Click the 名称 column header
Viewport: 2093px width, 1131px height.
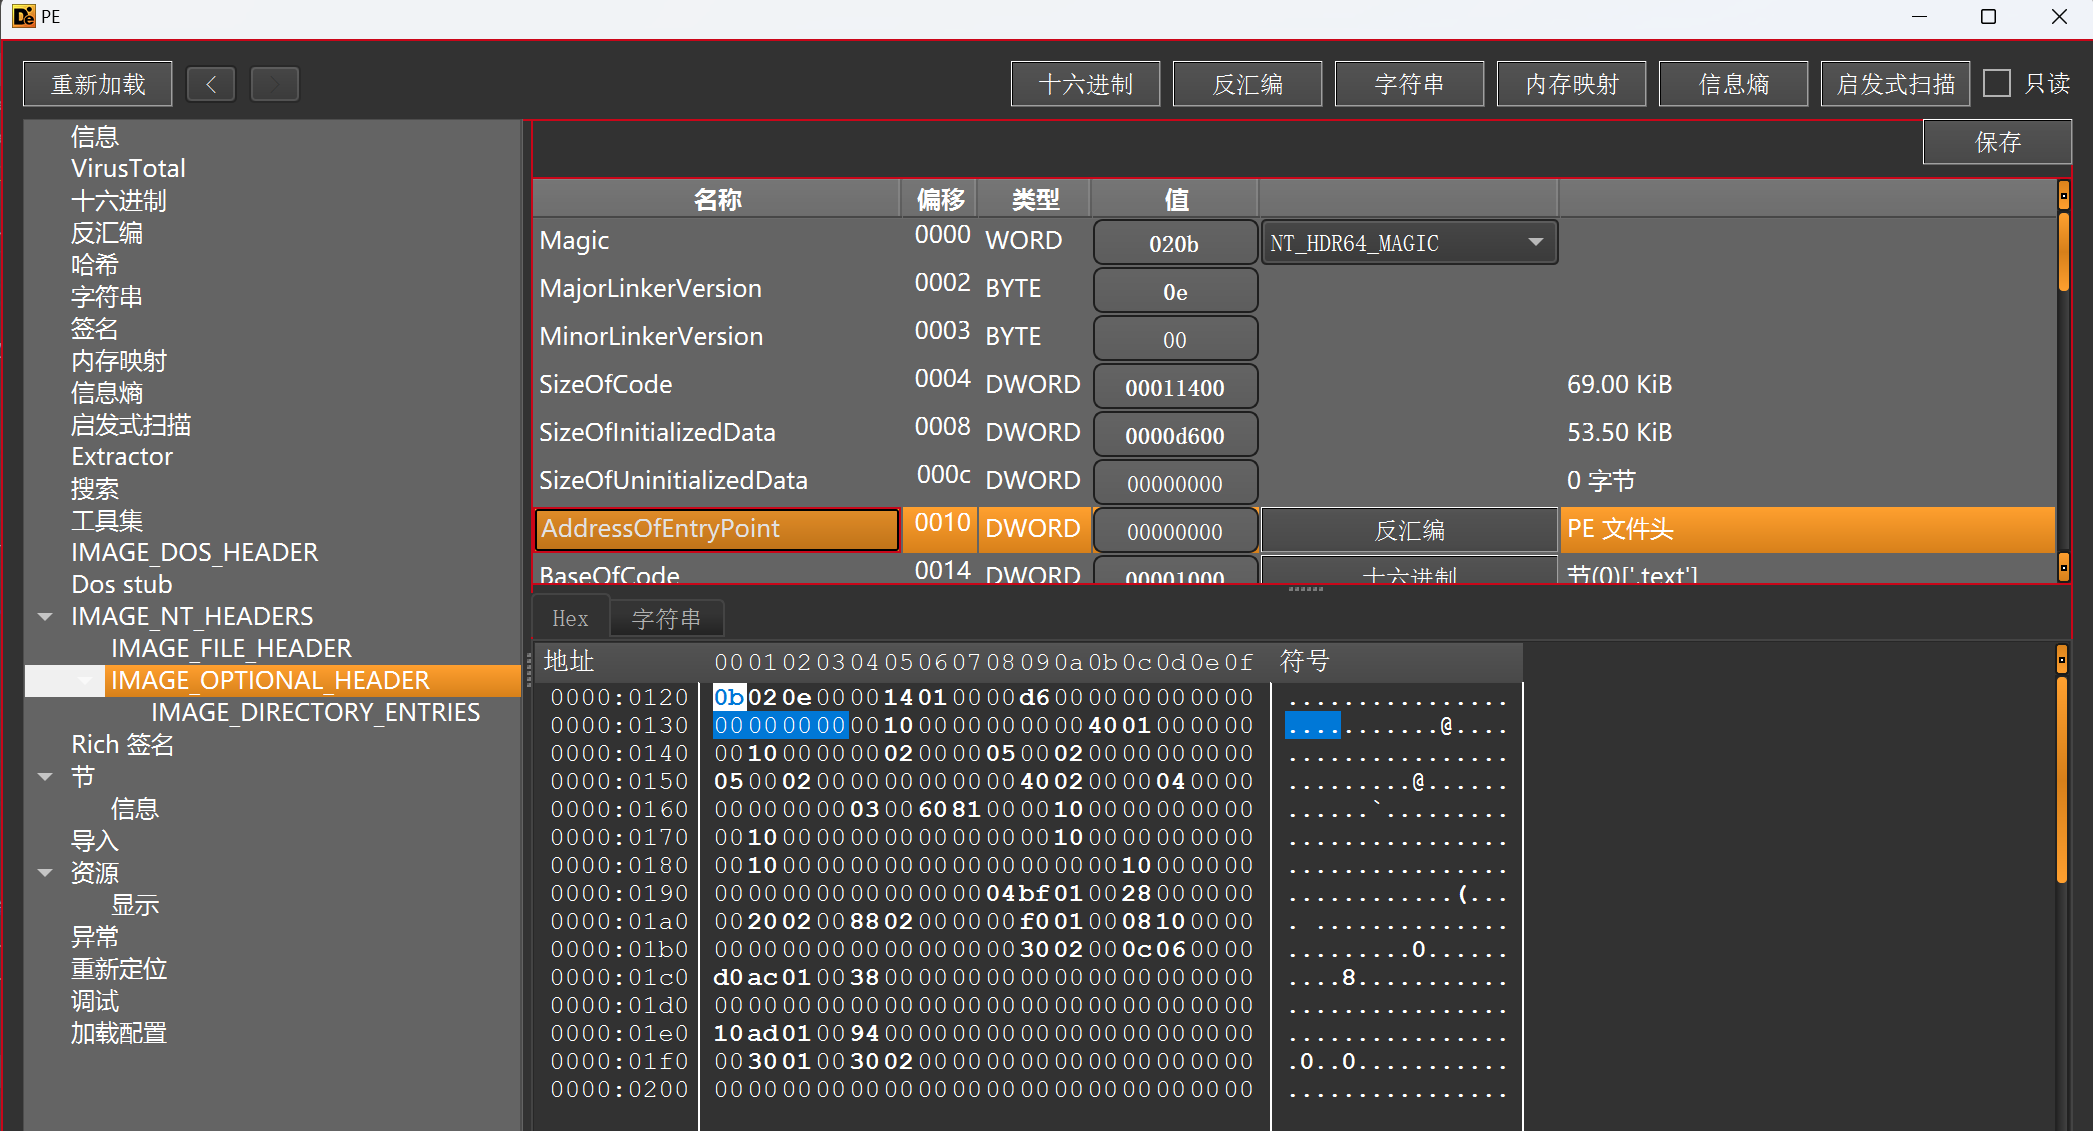[717, 200]
